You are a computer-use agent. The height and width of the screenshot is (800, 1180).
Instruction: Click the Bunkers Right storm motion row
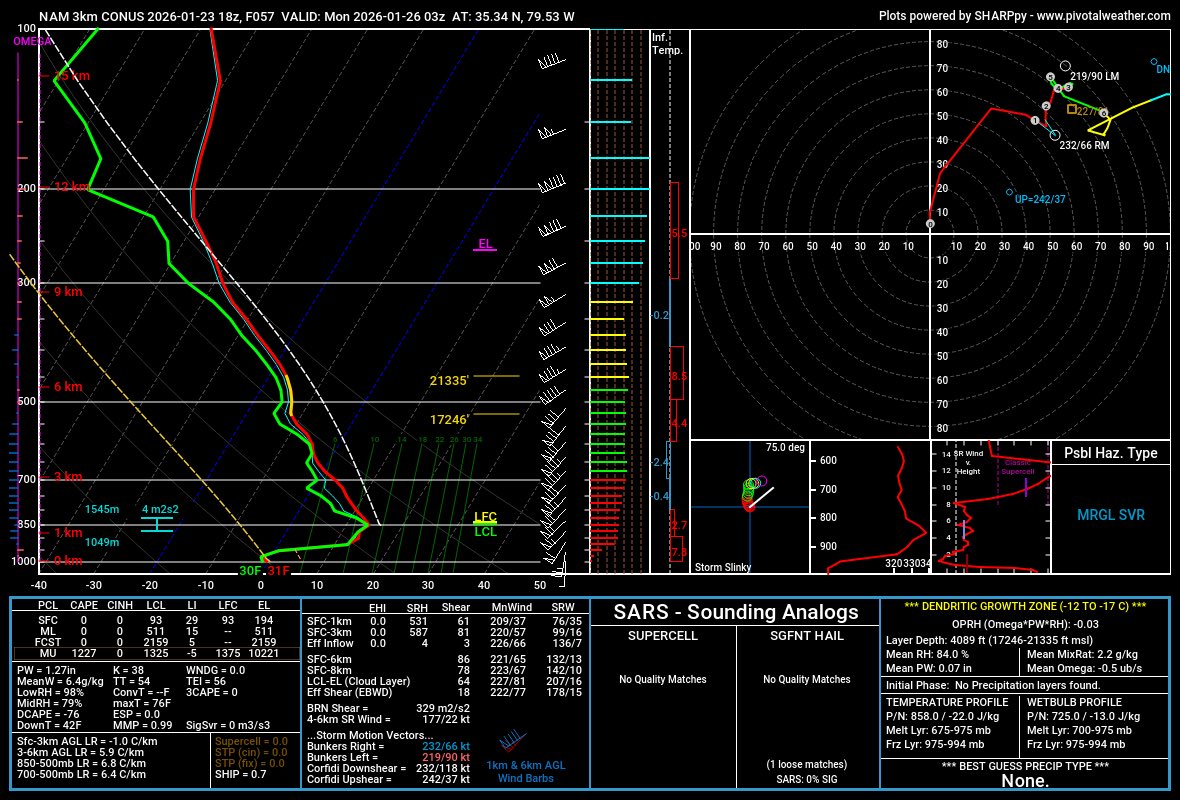(x=388, y=746)
